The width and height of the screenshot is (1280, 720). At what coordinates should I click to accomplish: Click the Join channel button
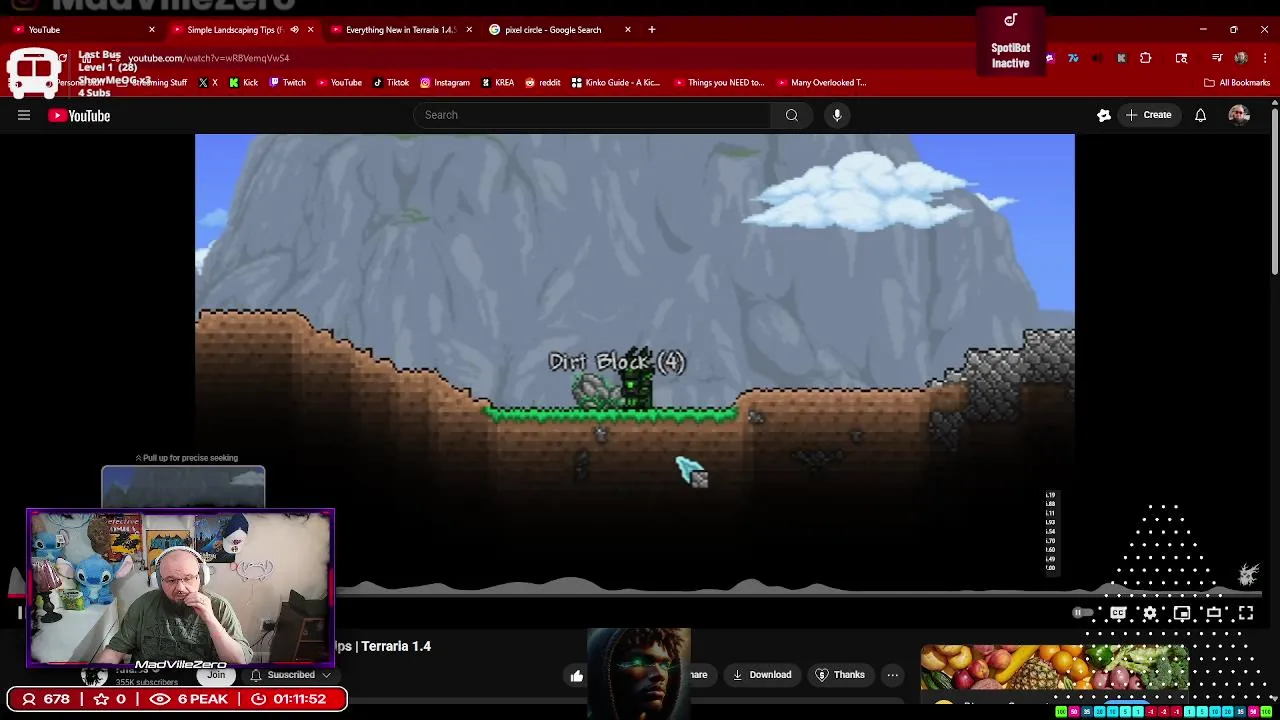(216, 675)
